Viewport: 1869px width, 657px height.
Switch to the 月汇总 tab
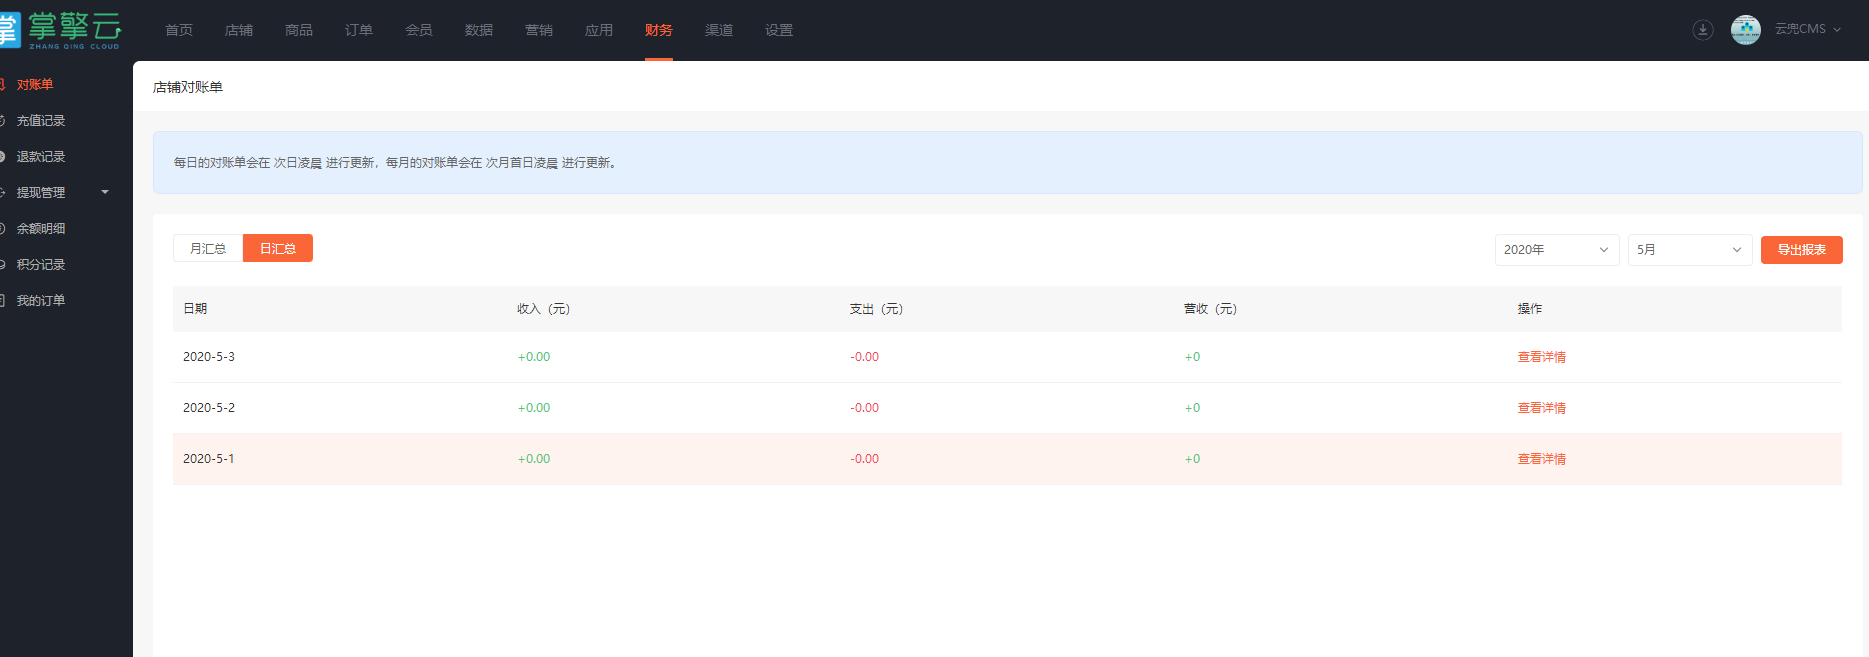click(208, 248)
